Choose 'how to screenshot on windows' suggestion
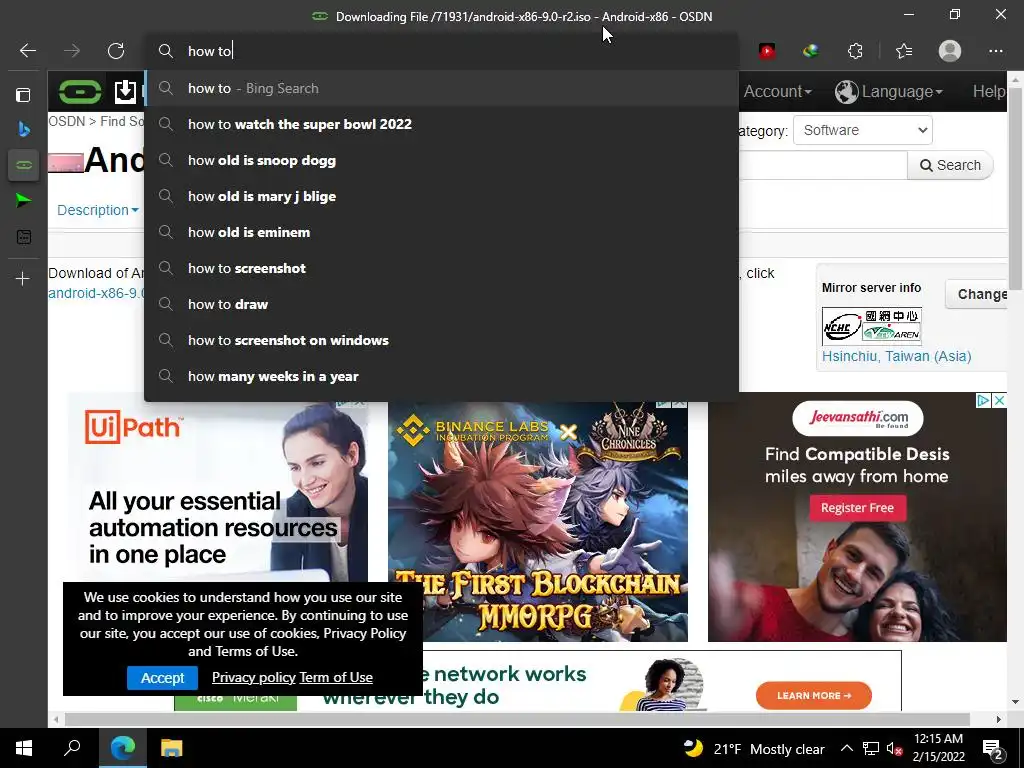The width and height of the screenshot is (1024, 768). click(x=441, y=340)
